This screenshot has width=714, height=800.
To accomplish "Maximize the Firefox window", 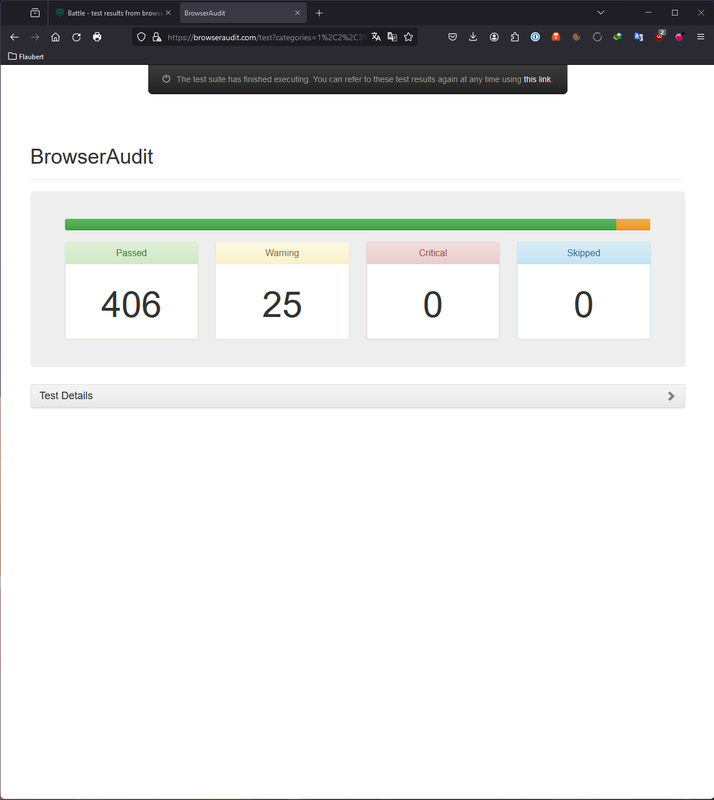I will pos(675,13).
